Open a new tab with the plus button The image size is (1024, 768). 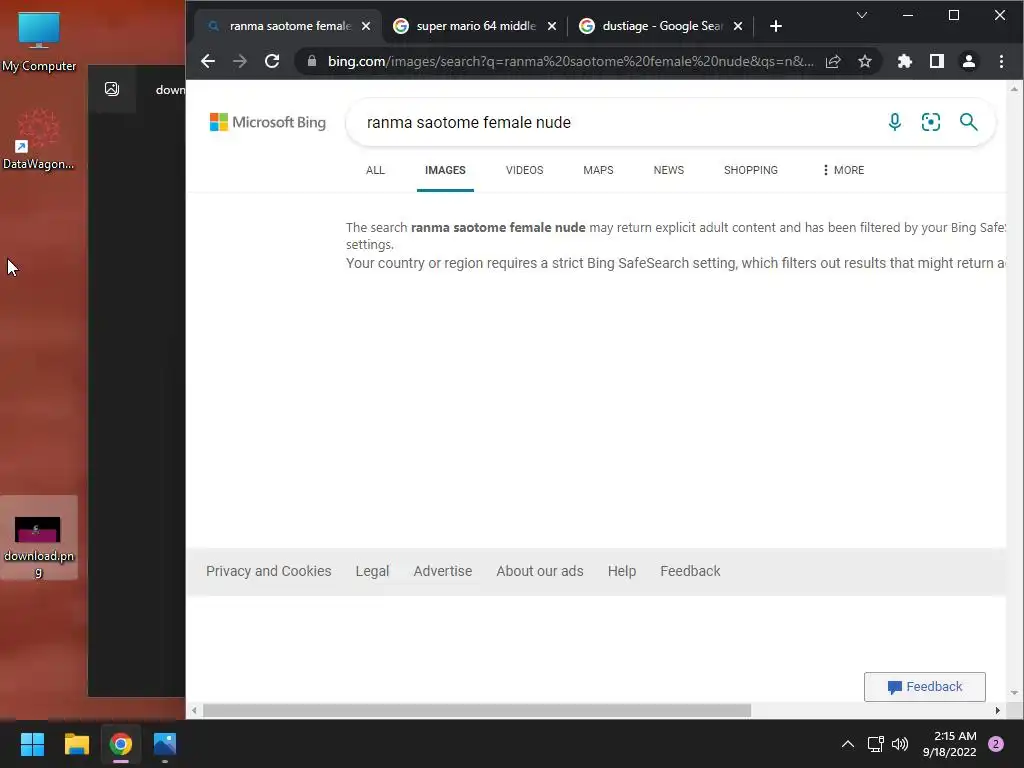click(x=776, y=26)
